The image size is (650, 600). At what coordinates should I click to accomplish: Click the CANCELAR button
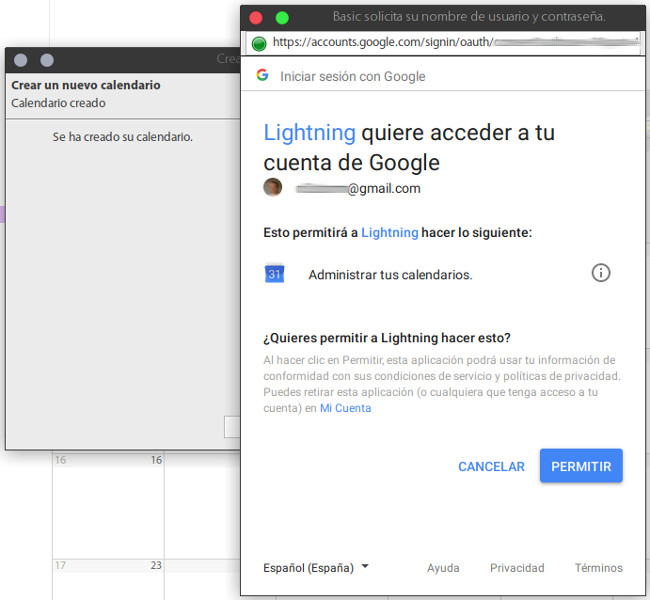coord(491,466)
